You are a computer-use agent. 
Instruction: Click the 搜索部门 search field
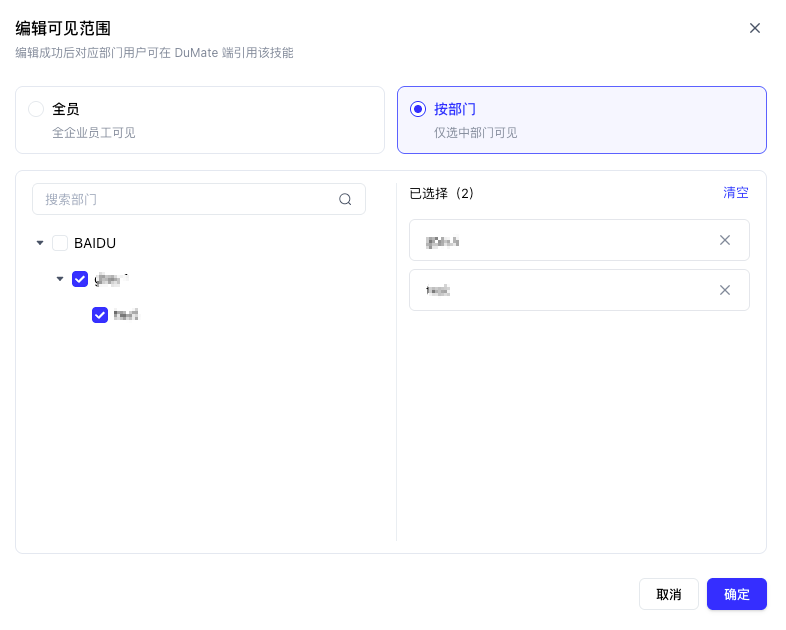pos(199,199)
